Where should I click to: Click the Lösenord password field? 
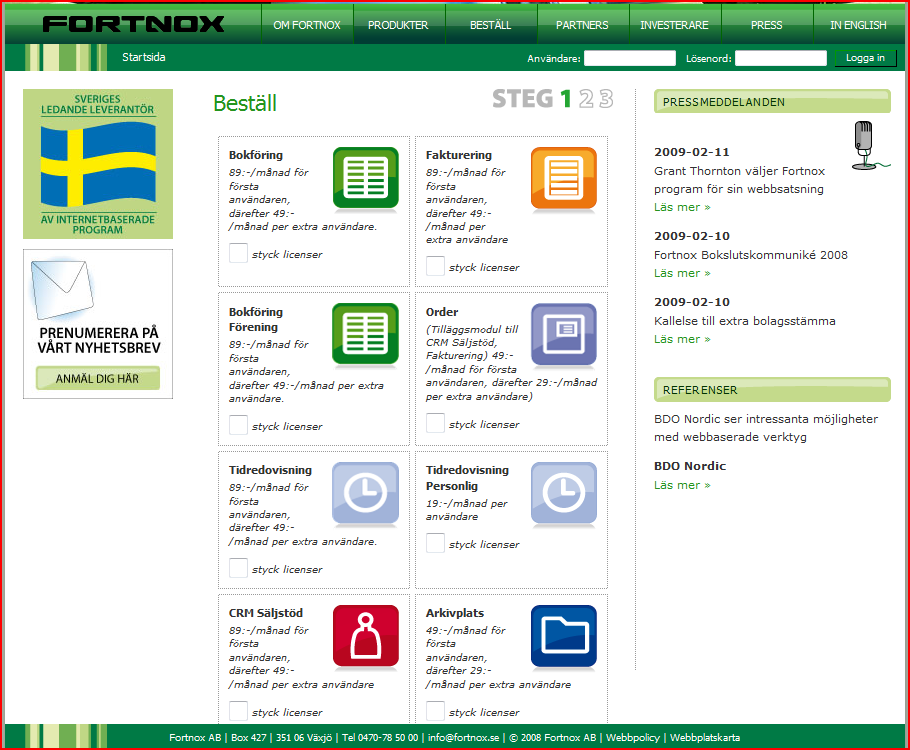[x=781, y=58]
